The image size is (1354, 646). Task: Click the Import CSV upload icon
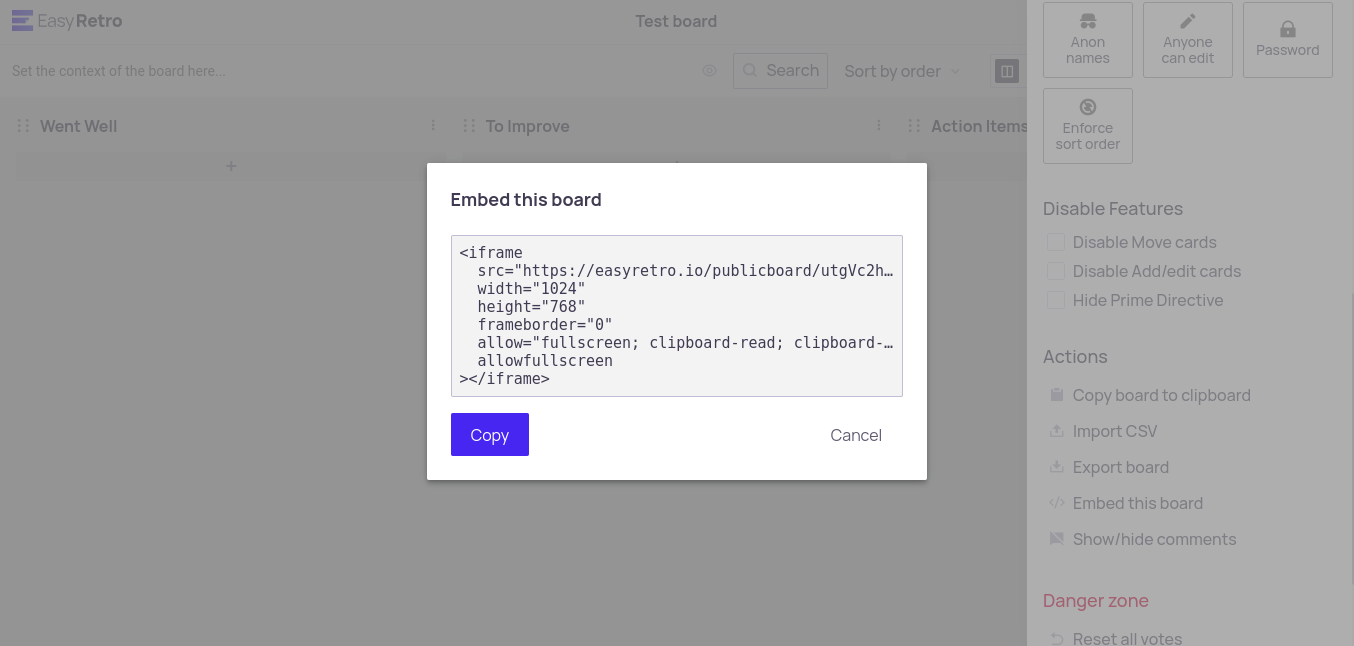[x=1056, y=431]
